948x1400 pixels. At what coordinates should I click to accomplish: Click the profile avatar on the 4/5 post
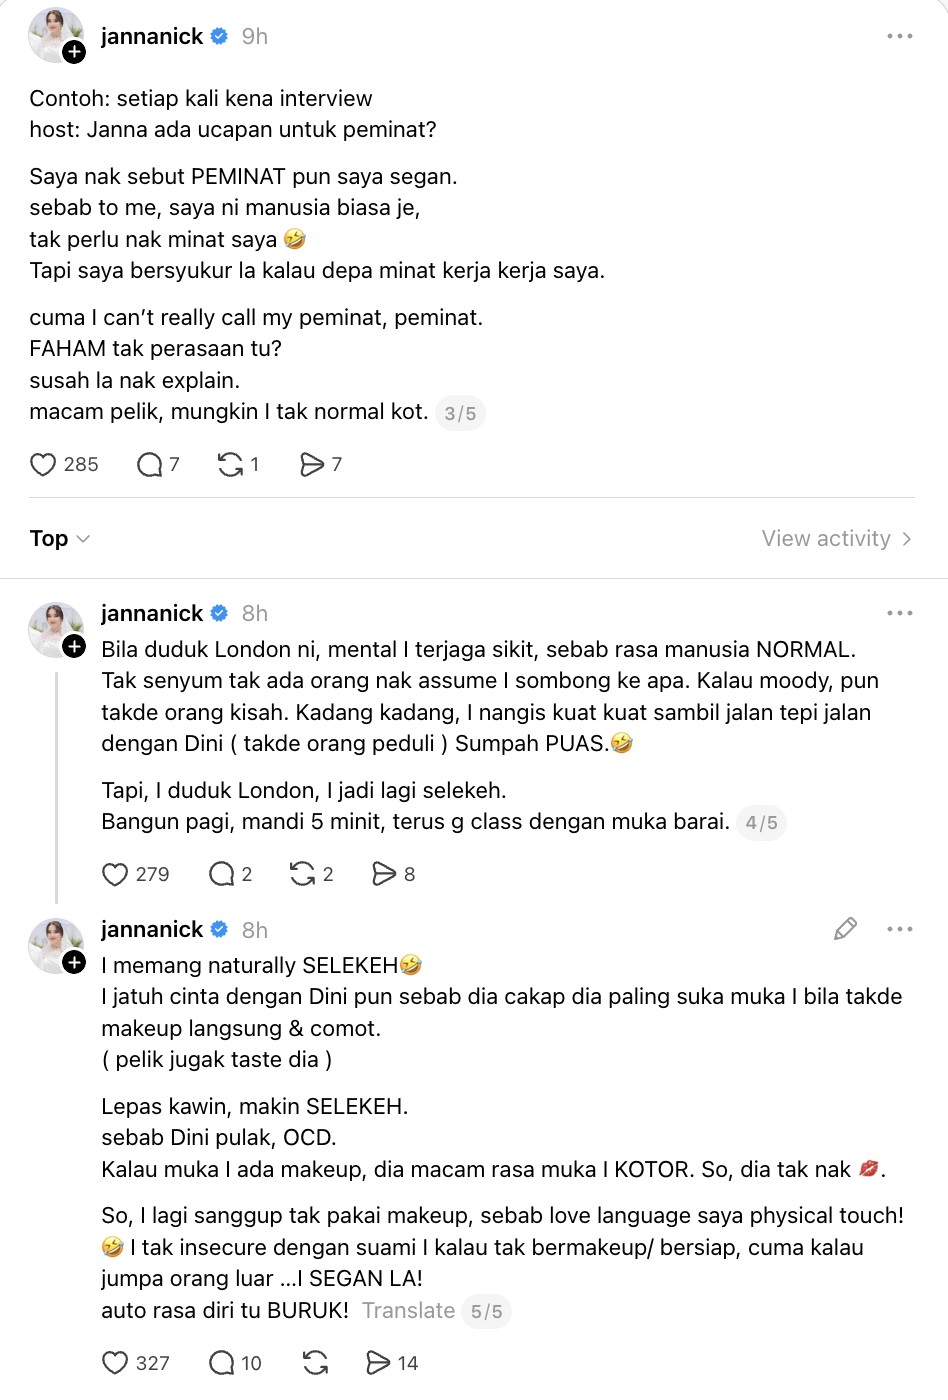click(x=56, y=630)
